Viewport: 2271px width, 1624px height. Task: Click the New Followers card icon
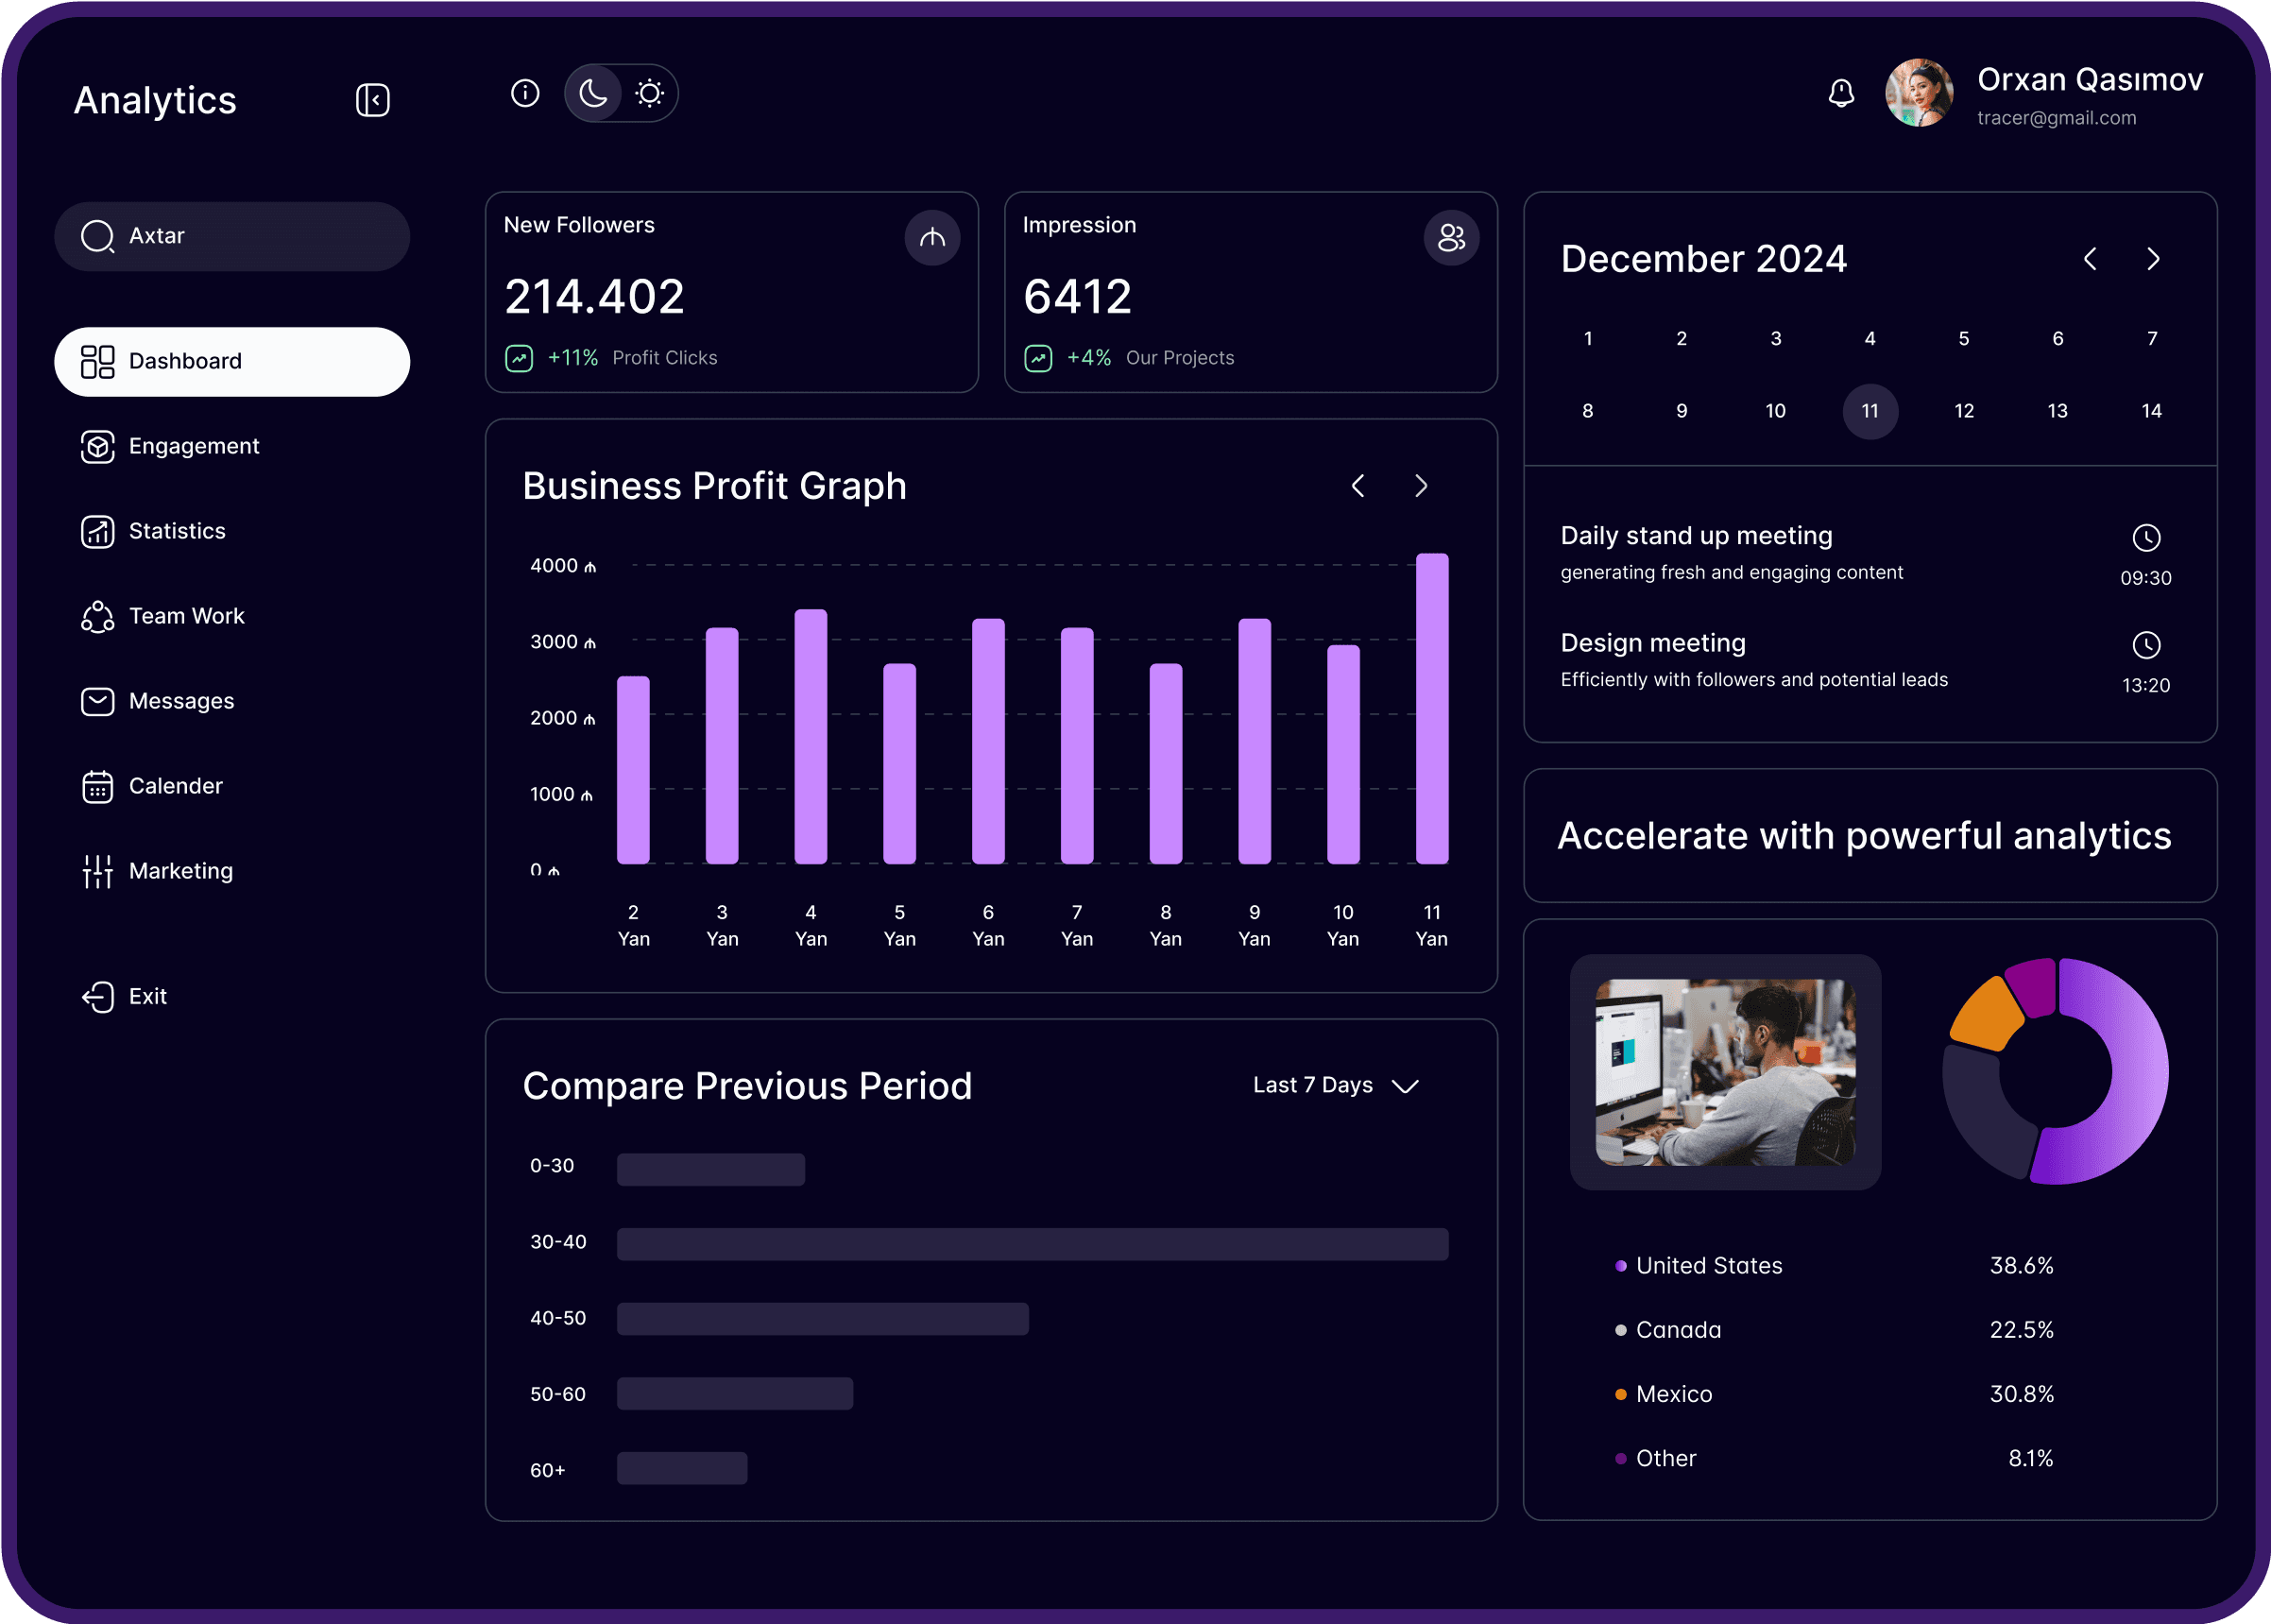pyautogui.click(x=932, y=238)
